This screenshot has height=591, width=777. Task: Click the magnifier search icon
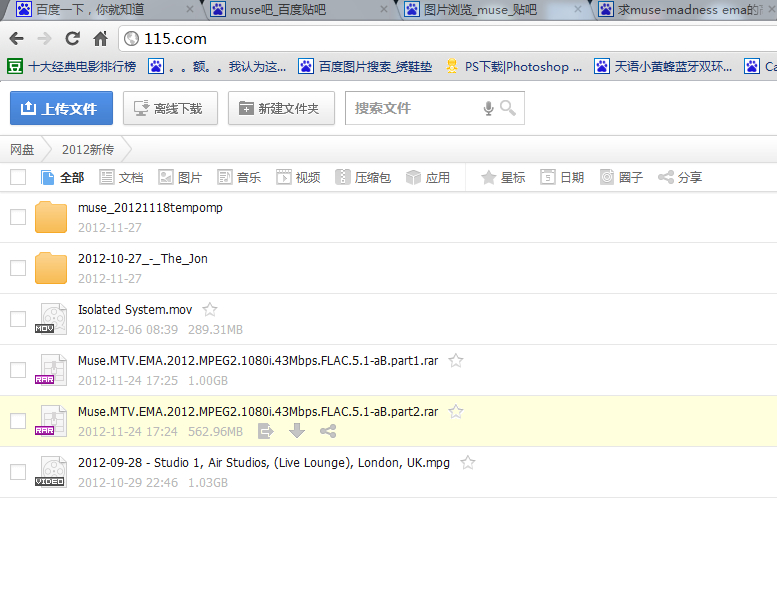(x=508, y=108)
